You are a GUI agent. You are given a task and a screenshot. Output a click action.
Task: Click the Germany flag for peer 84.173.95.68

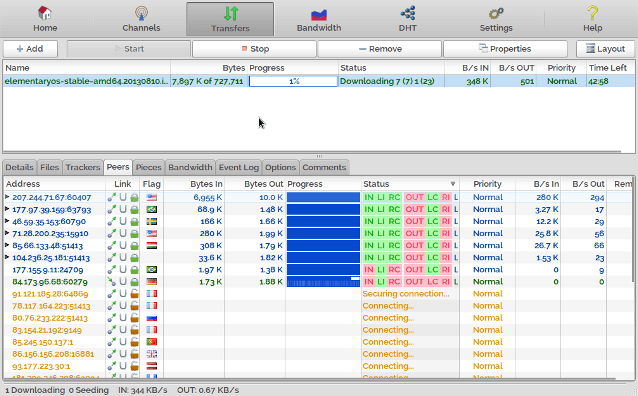[x=152, y=282]
